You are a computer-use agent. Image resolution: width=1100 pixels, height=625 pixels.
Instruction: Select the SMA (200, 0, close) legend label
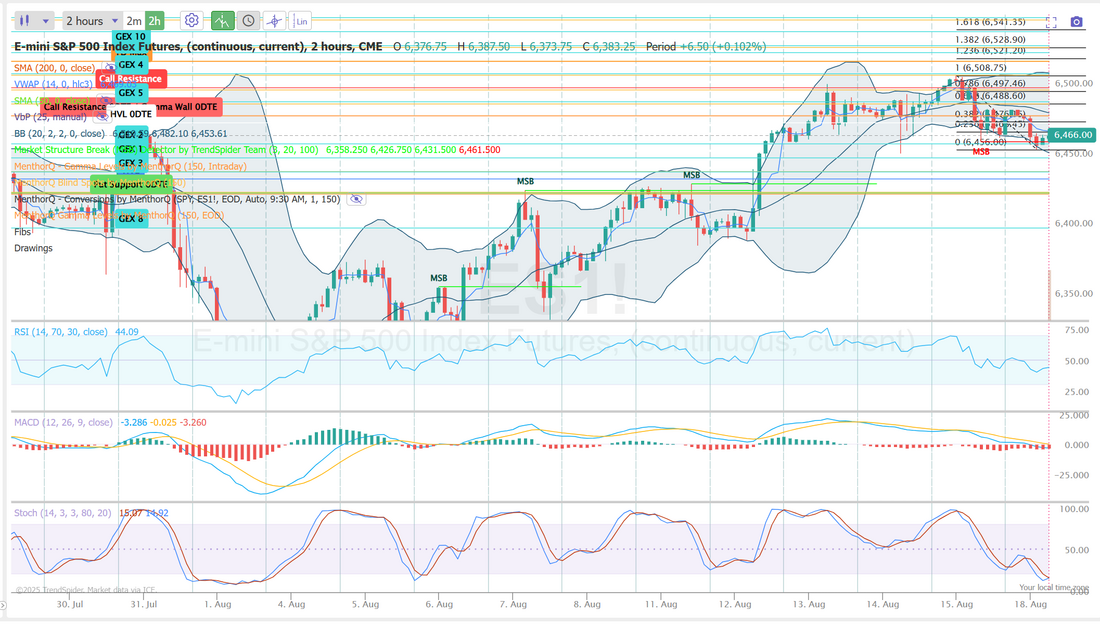[x=54, y=67]
